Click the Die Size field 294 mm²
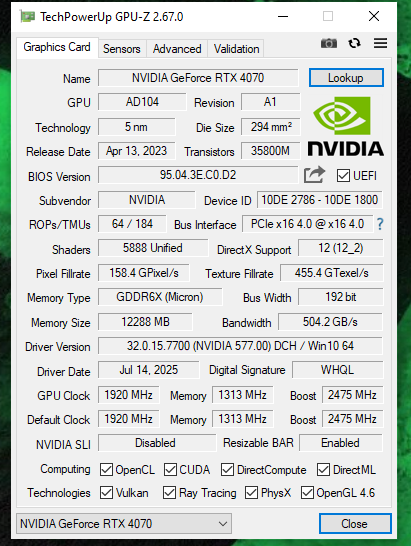The height and width of the screenshot is (546, 411). (x=270, y=126)
